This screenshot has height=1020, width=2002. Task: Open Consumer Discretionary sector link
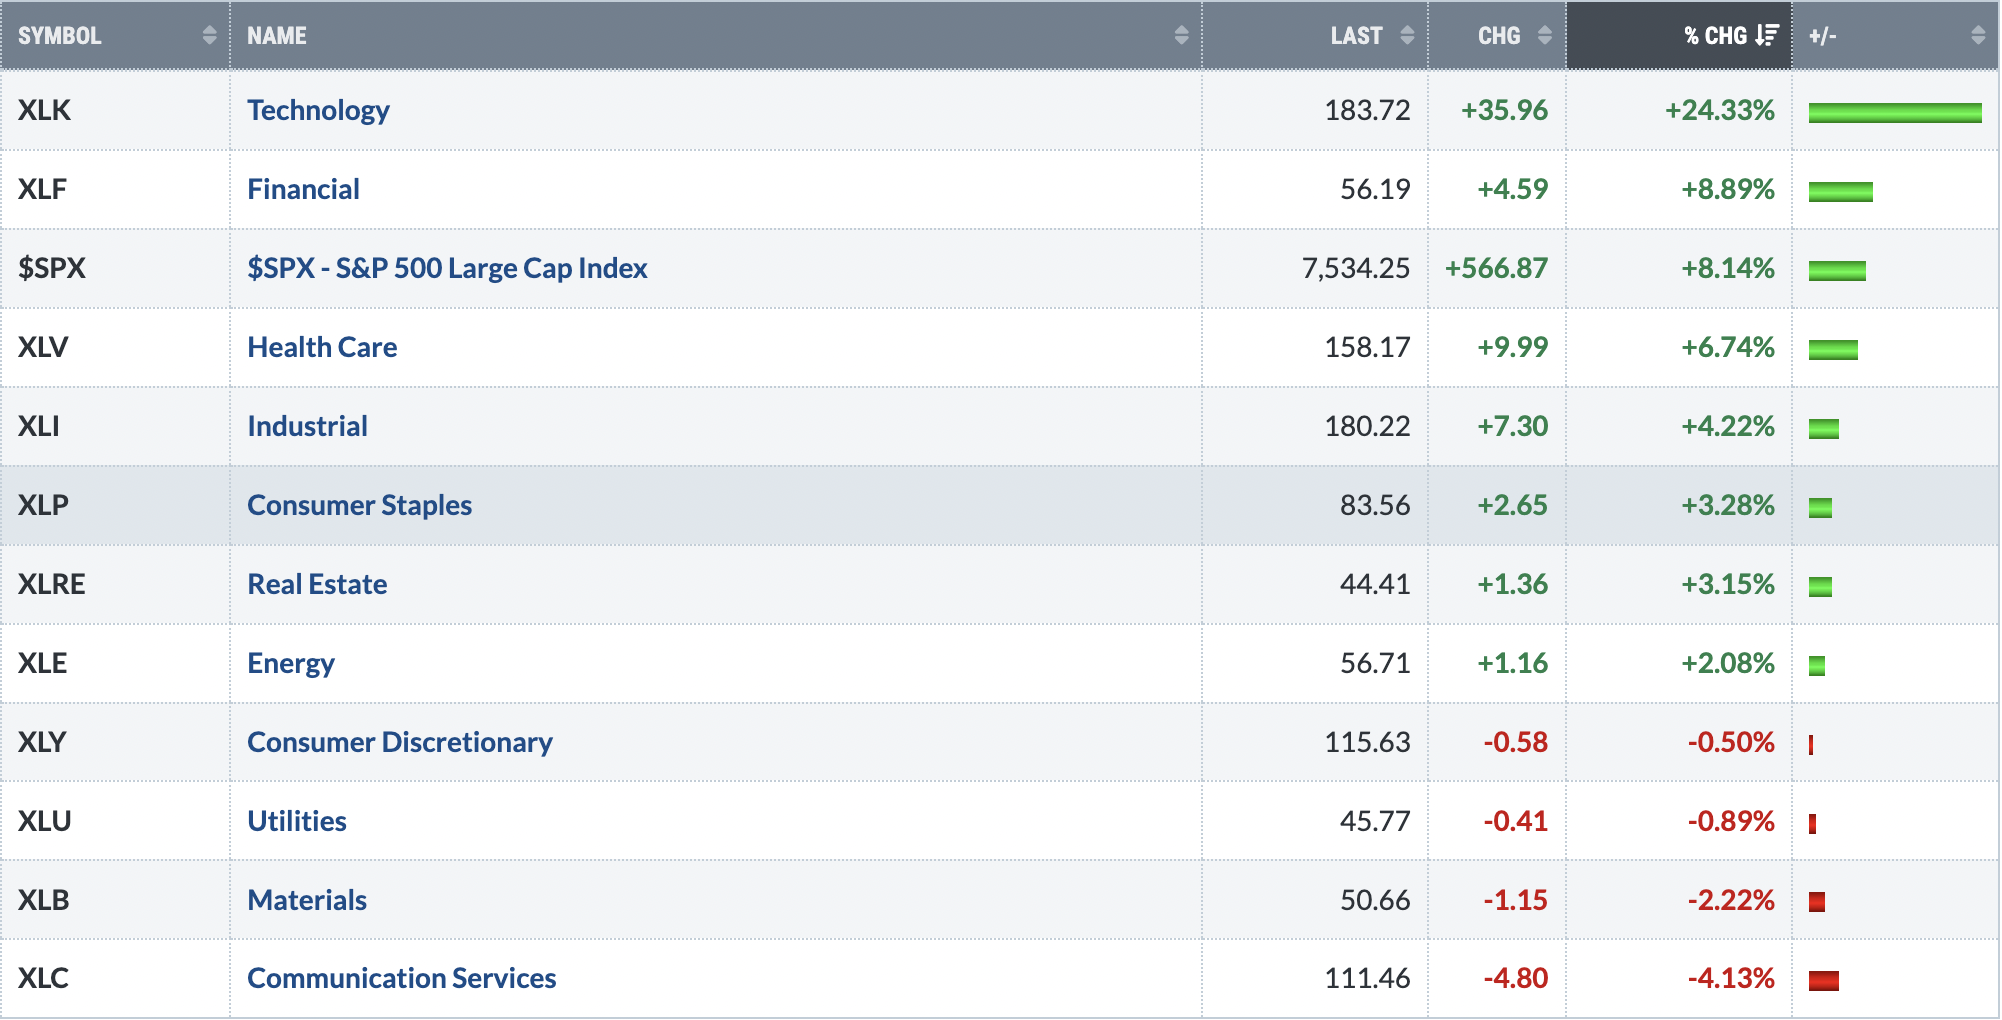399,742
